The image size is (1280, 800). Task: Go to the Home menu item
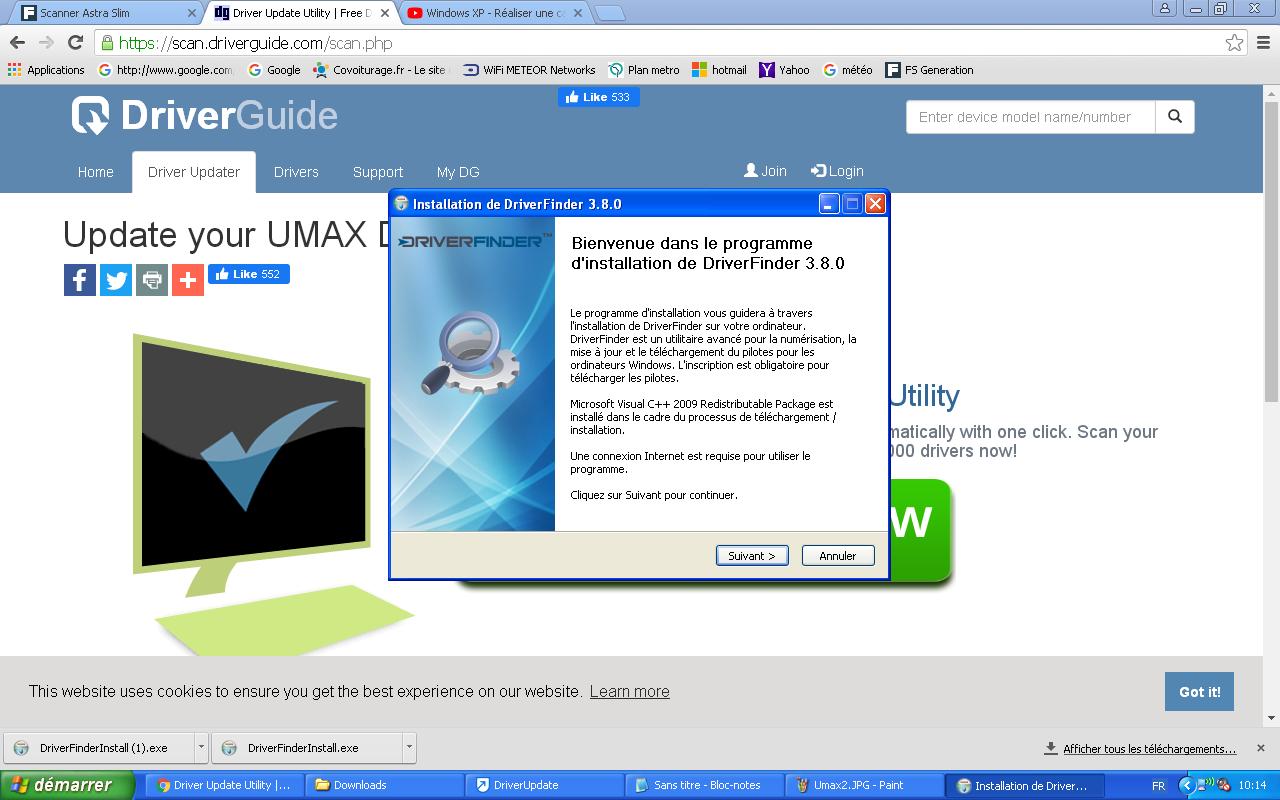tap(96, 172)
